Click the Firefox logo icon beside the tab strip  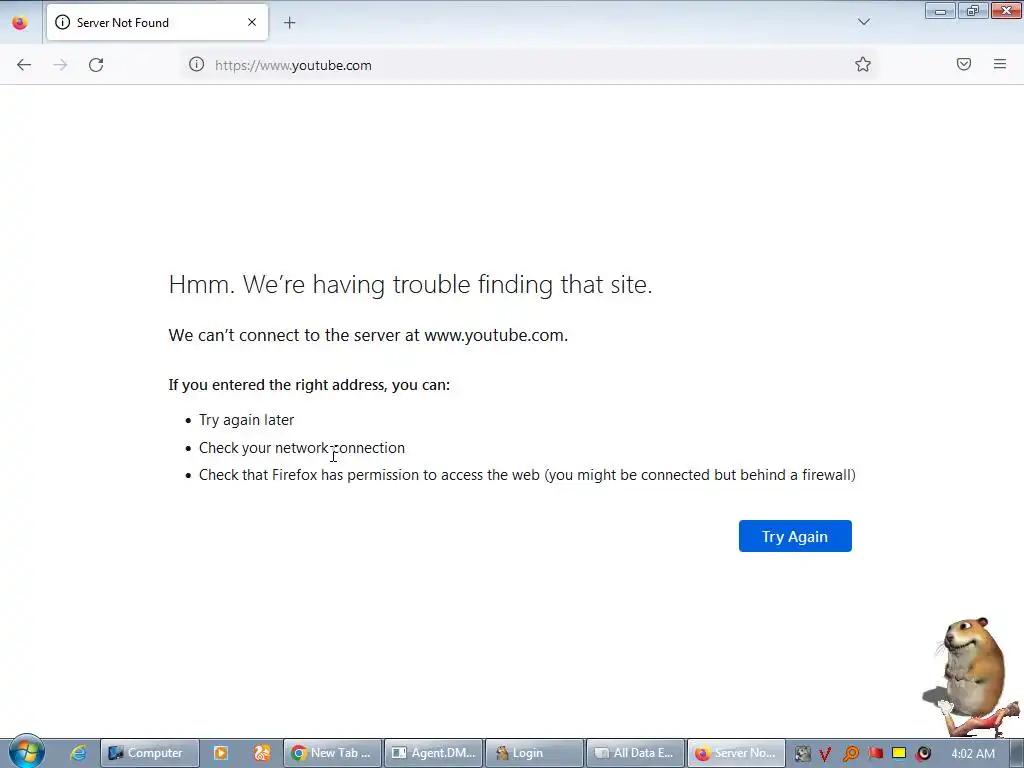pos(20,22)
